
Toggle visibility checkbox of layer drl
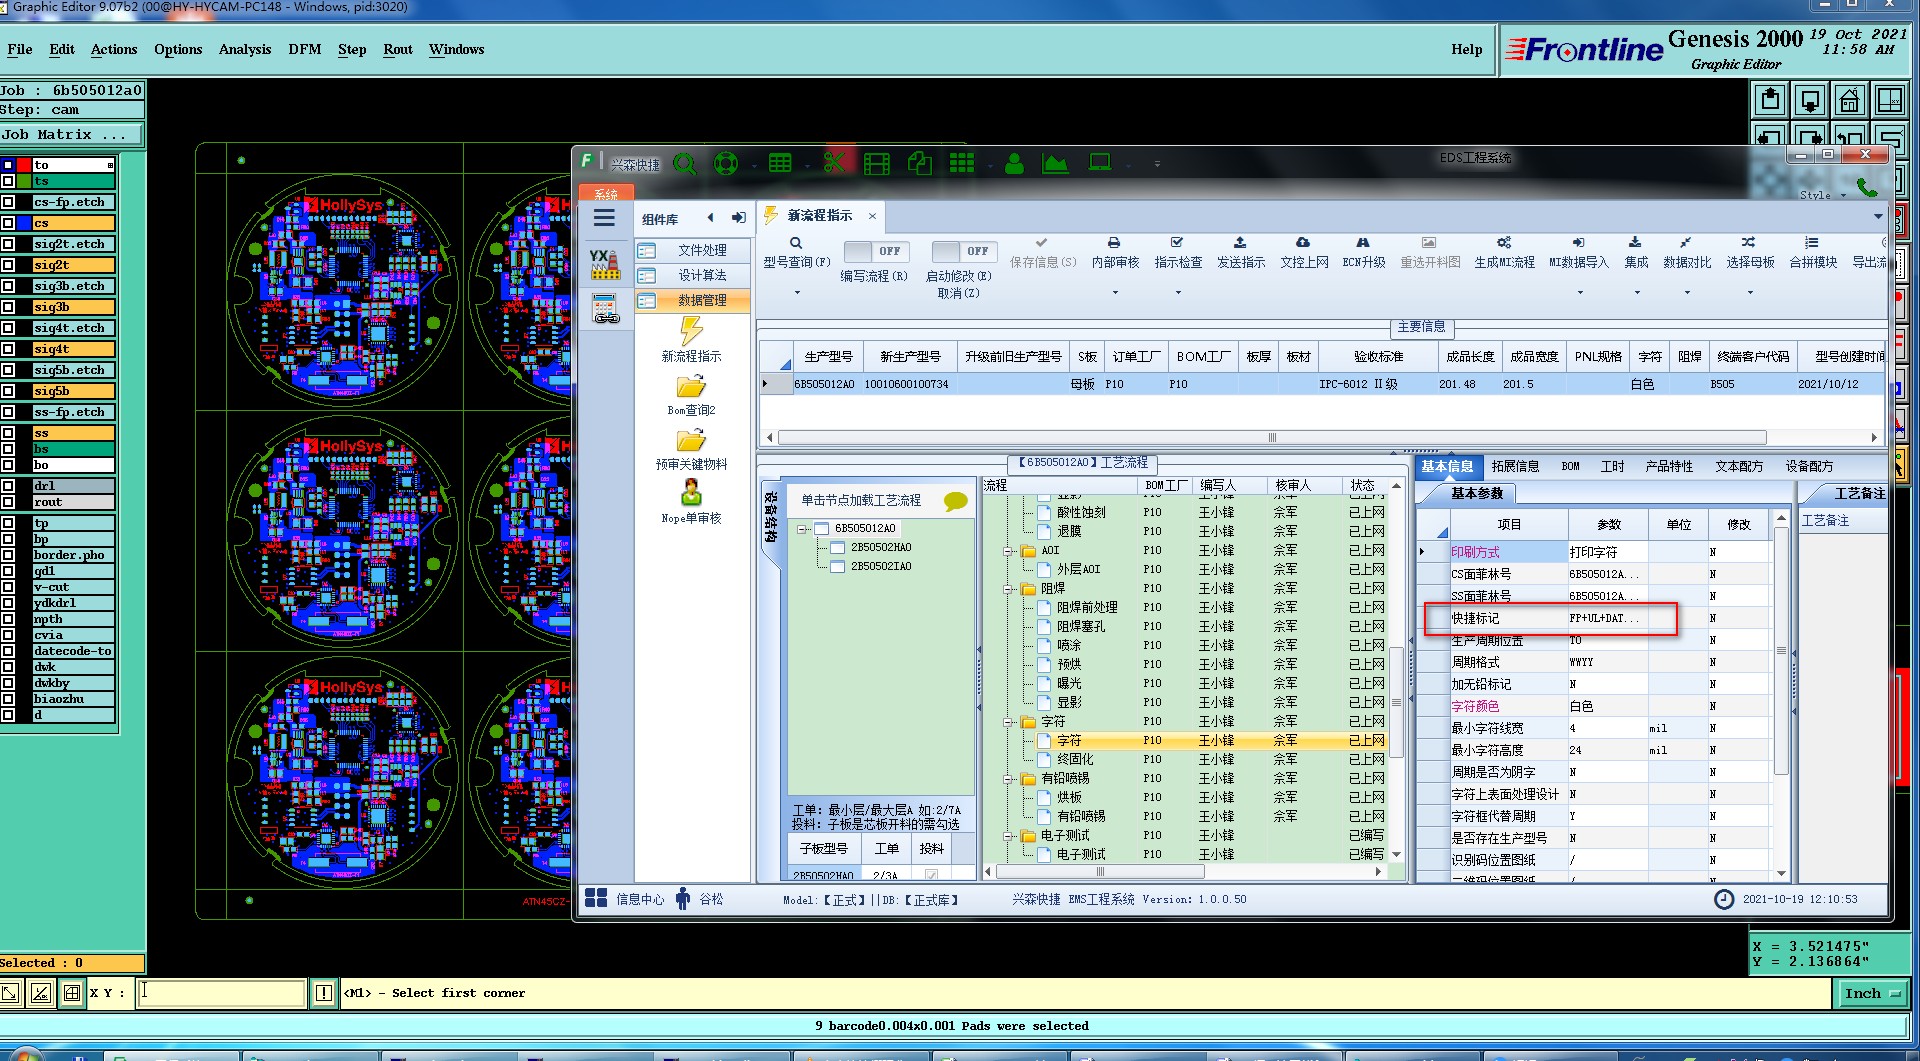coord(8,486)
